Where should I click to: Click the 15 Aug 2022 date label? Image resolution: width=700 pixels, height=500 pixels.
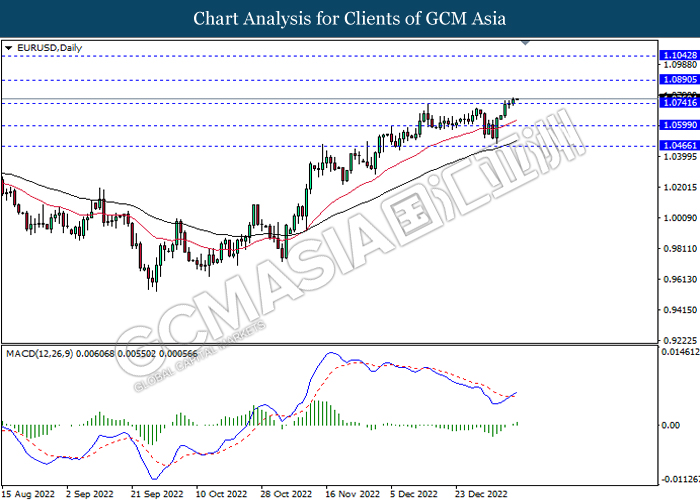click(x=28, y=494)
